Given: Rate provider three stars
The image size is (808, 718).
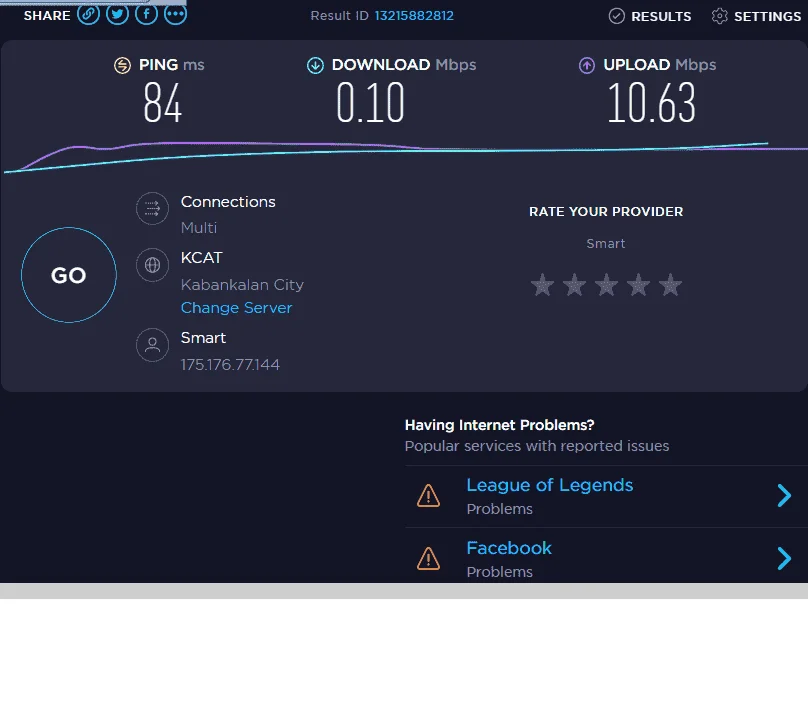Looking at the screenshot, I should (x=606, y=285).
